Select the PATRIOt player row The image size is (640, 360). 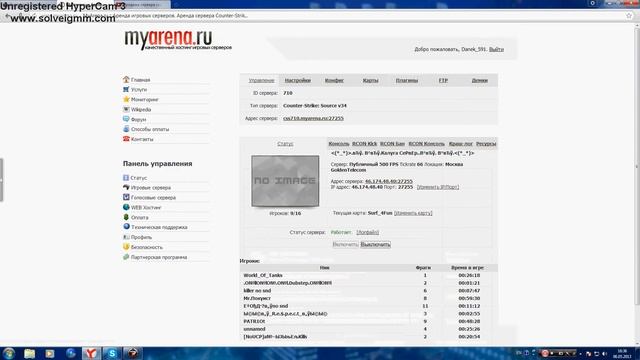click(369, 321)
